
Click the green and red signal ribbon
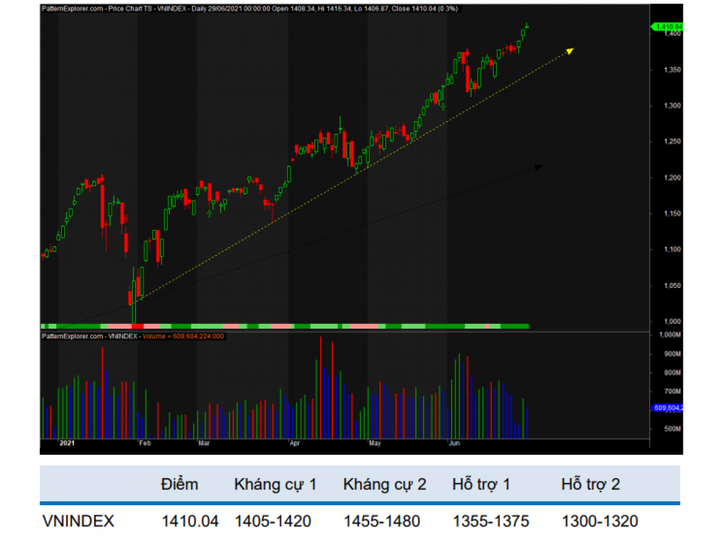pyautogui.click(x=285, y=326)
